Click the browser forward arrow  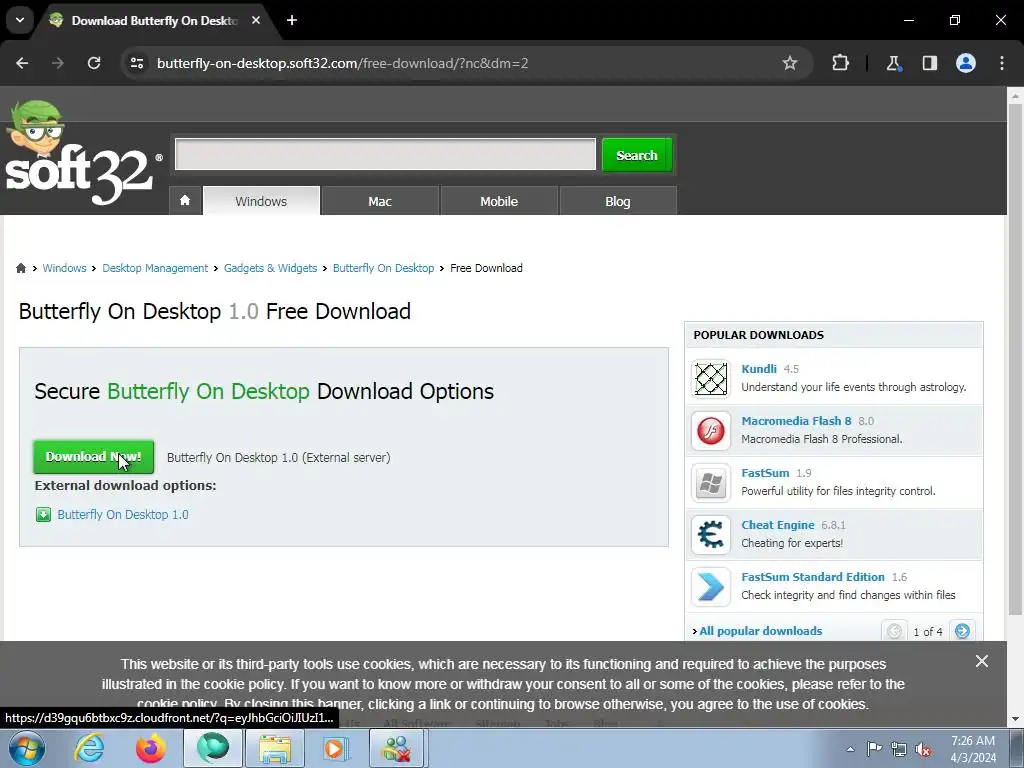tap(58, 63)
